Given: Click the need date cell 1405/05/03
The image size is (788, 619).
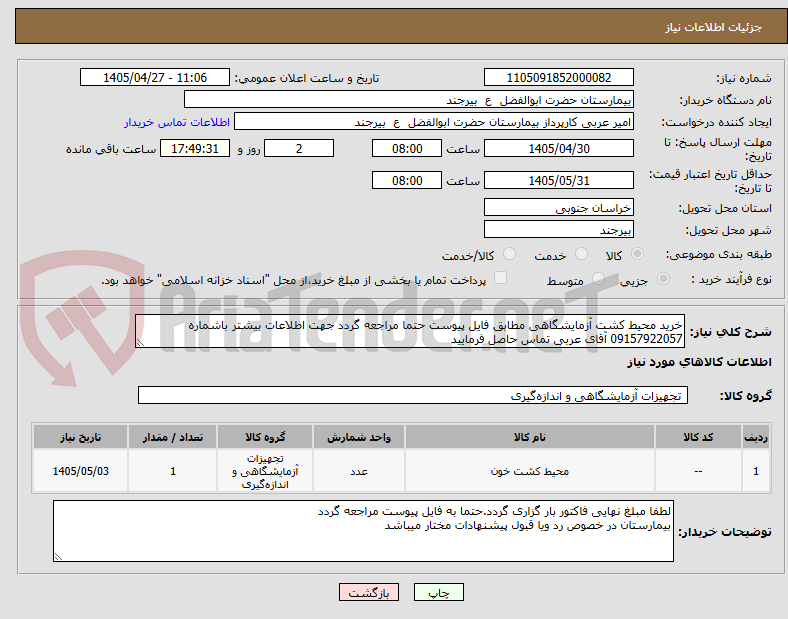Looking at the screenshot, I should (x=80, y=471).
